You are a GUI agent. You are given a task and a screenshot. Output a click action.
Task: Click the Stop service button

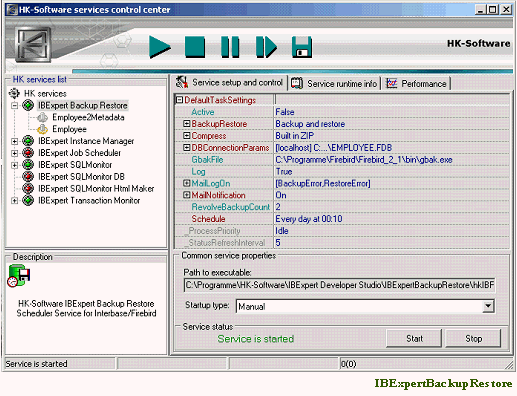473,338
